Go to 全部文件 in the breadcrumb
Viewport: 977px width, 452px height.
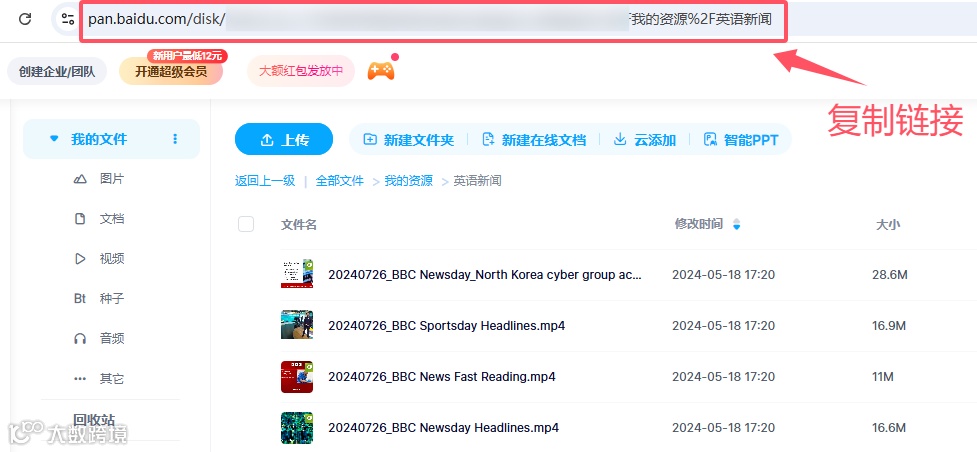(340, 181)
